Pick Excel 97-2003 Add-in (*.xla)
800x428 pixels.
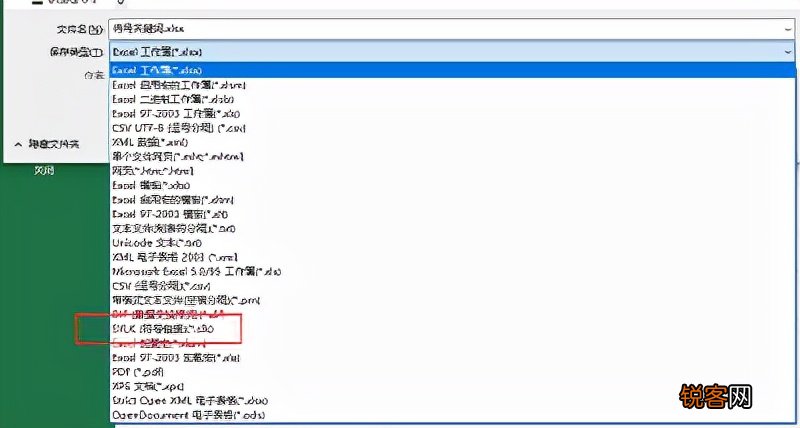pos(453,358)
